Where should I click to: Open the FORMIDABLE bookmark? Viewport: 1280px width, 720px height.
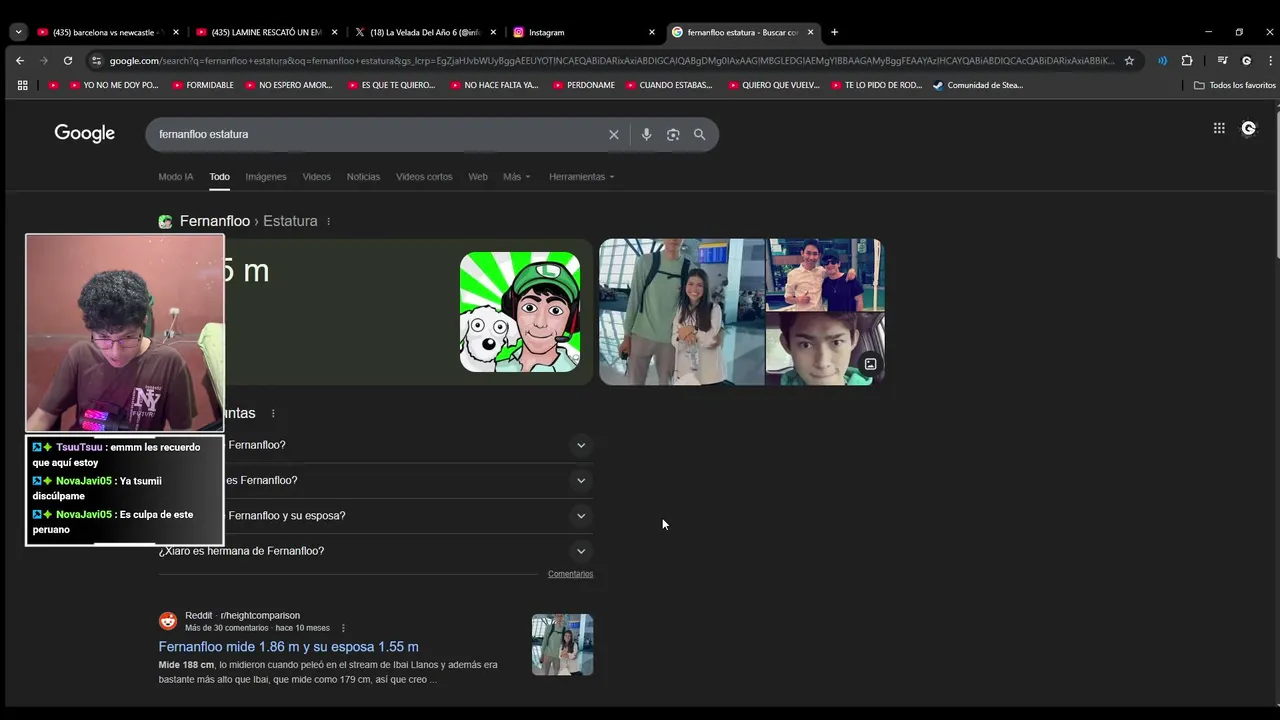click(x=203, y=85)
